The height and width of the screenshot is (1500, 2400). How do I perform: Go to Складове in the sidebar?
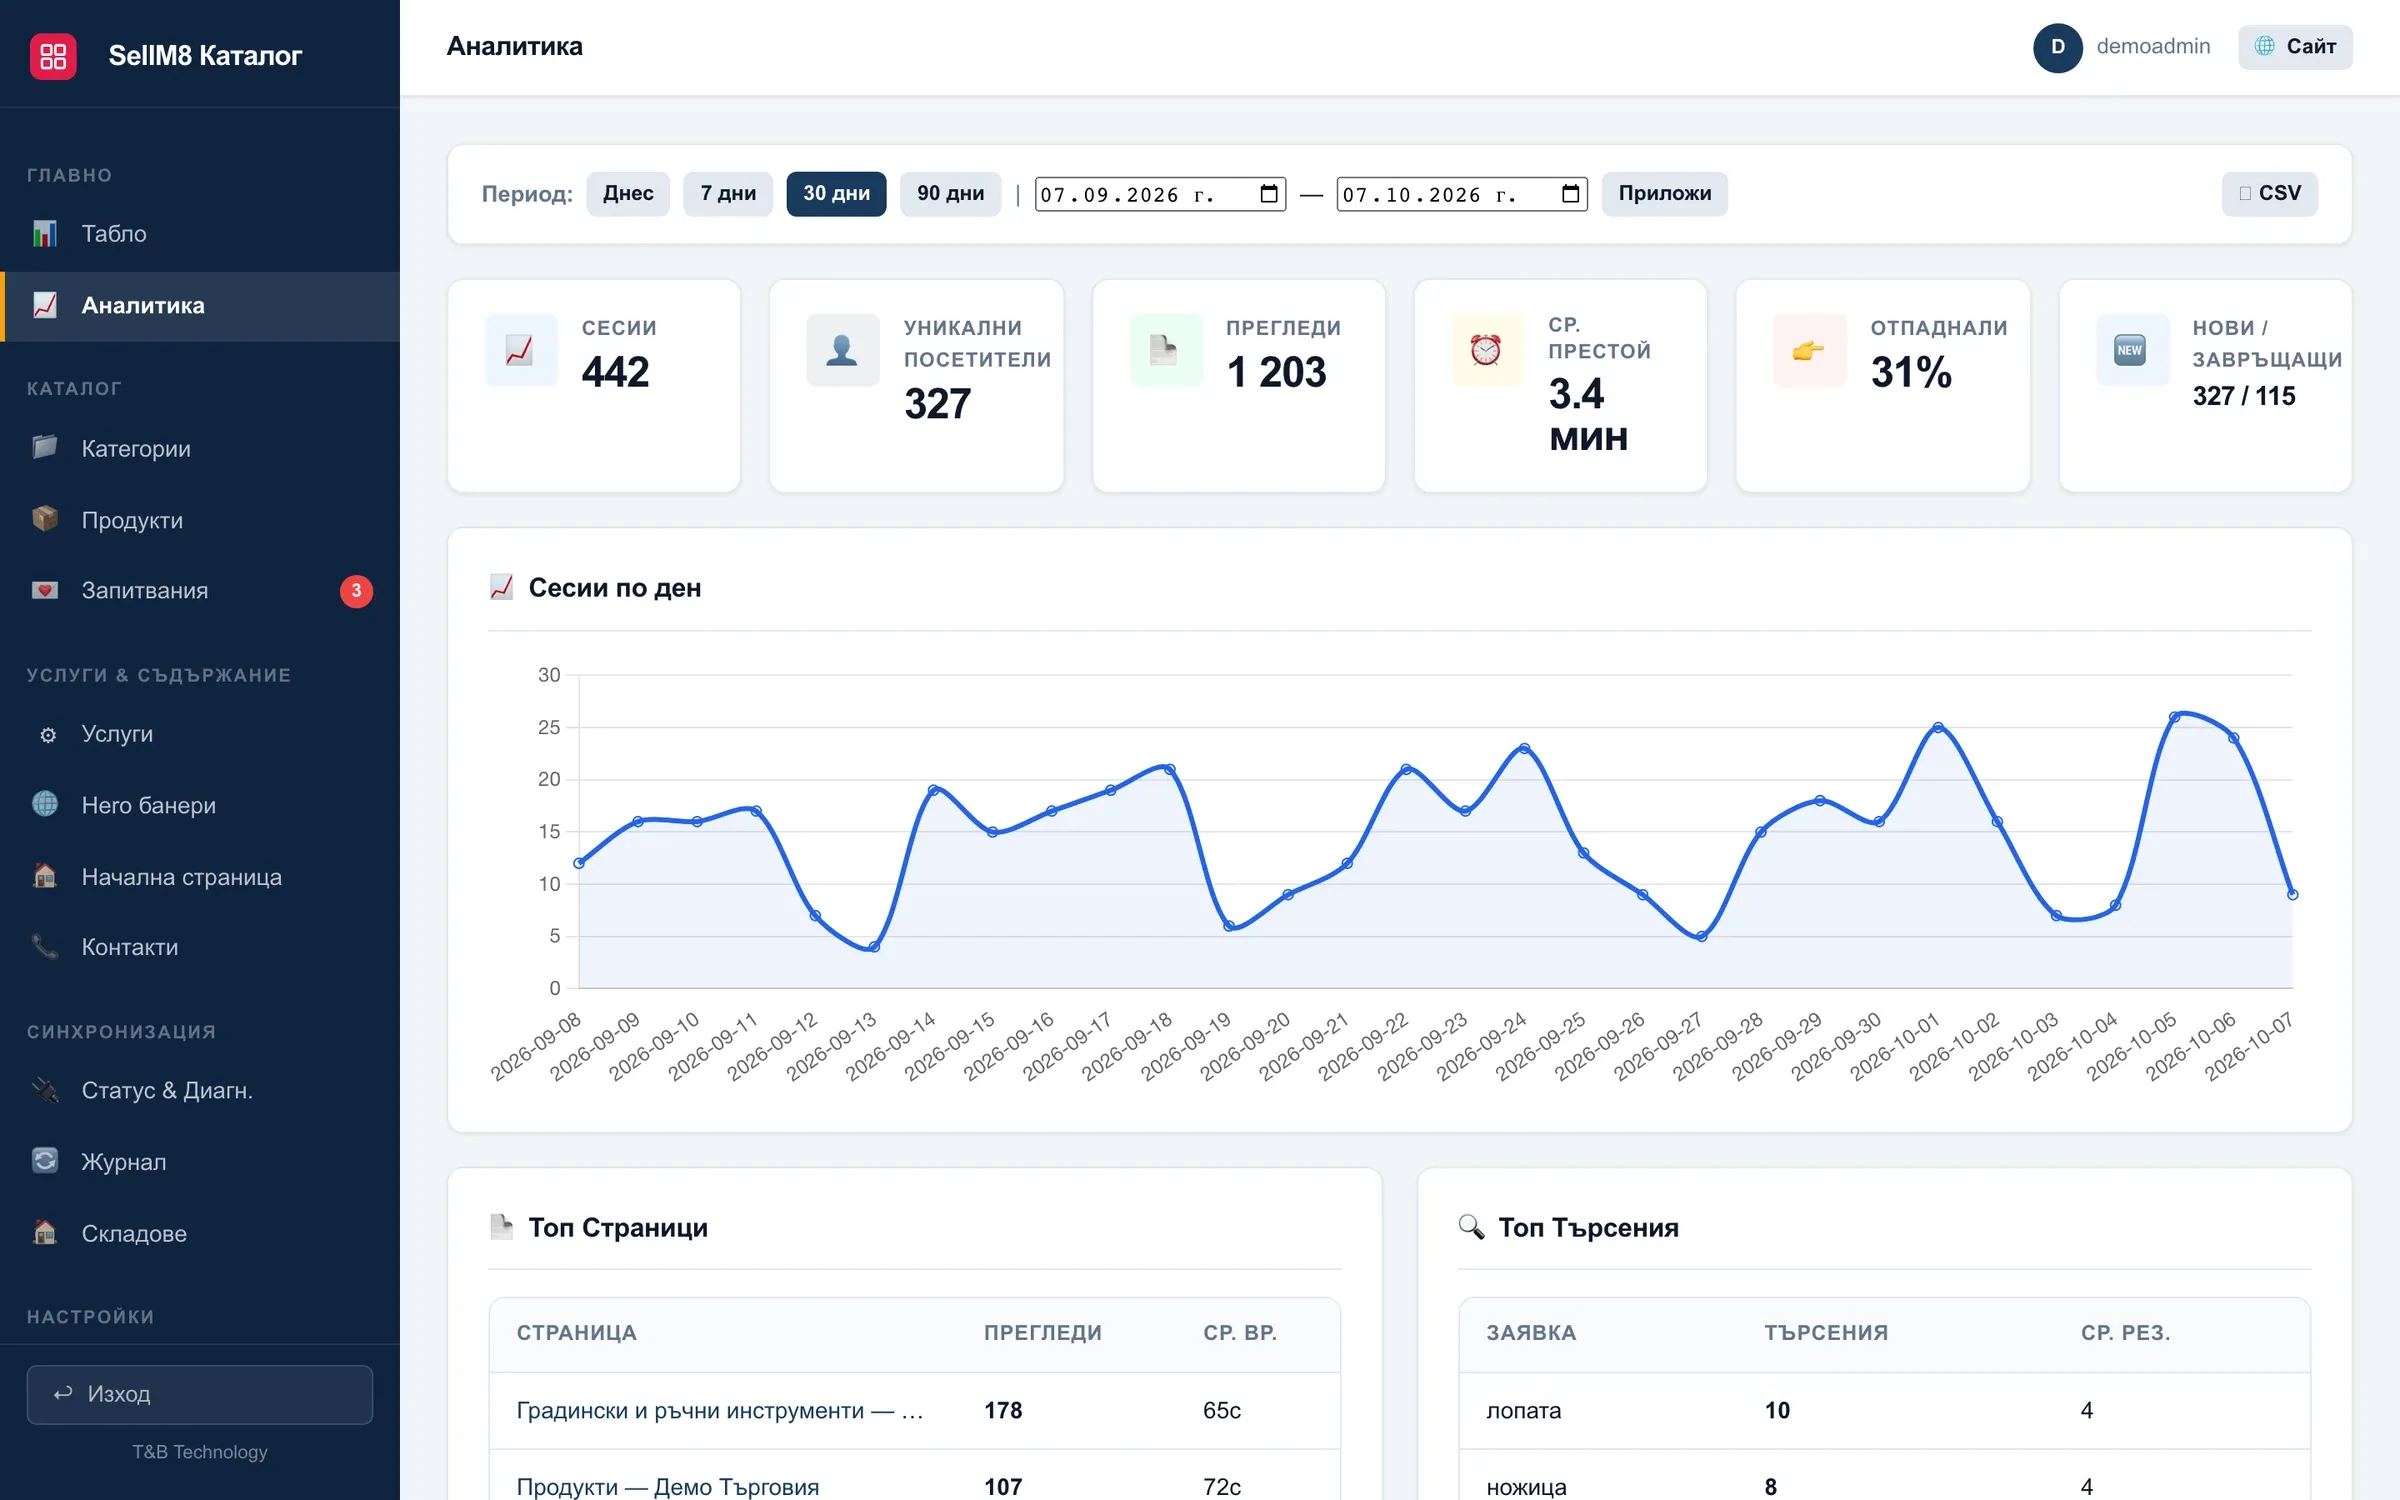click(200, 1233)
